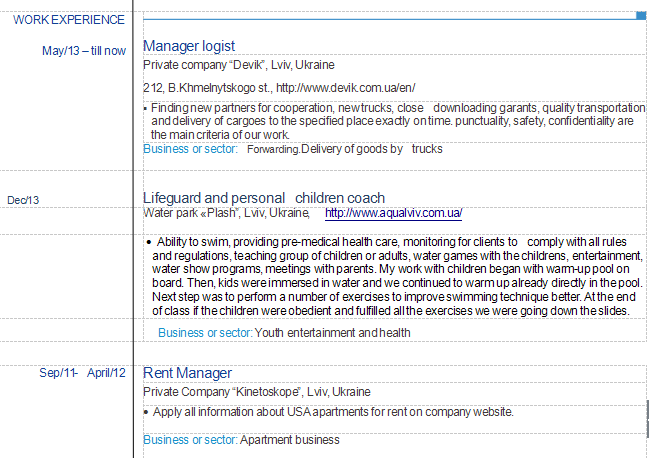Click the www.devik.com.ua/en/ web address
This screenshot has height=458, width=649.
coord(345,88)
